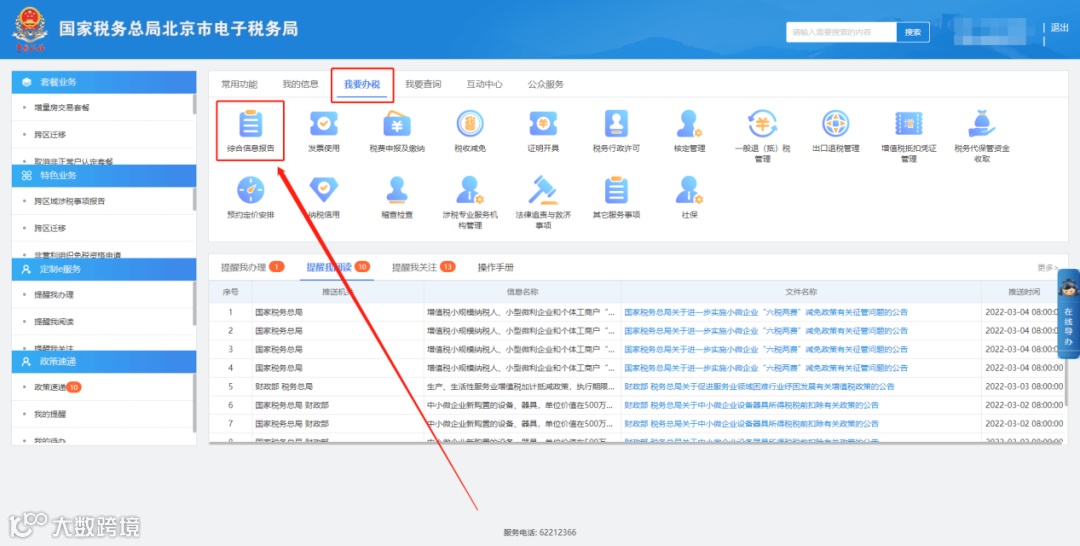Focus the top search input field
The width and height of the screenshot is (1080, 546).
tap(841, 32)
